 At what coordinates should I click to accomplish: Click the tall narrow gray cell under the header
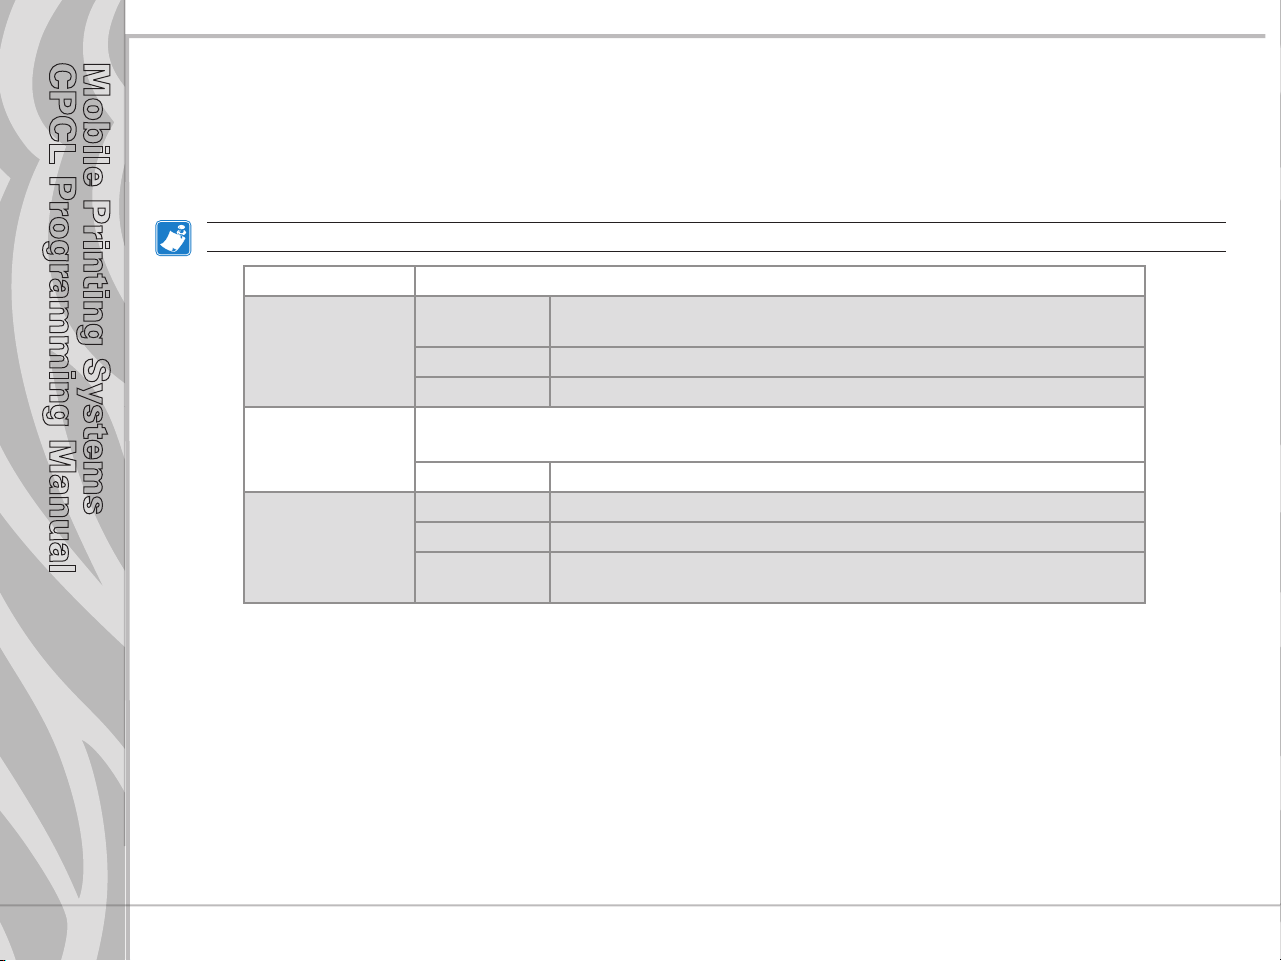coord(482,322)
